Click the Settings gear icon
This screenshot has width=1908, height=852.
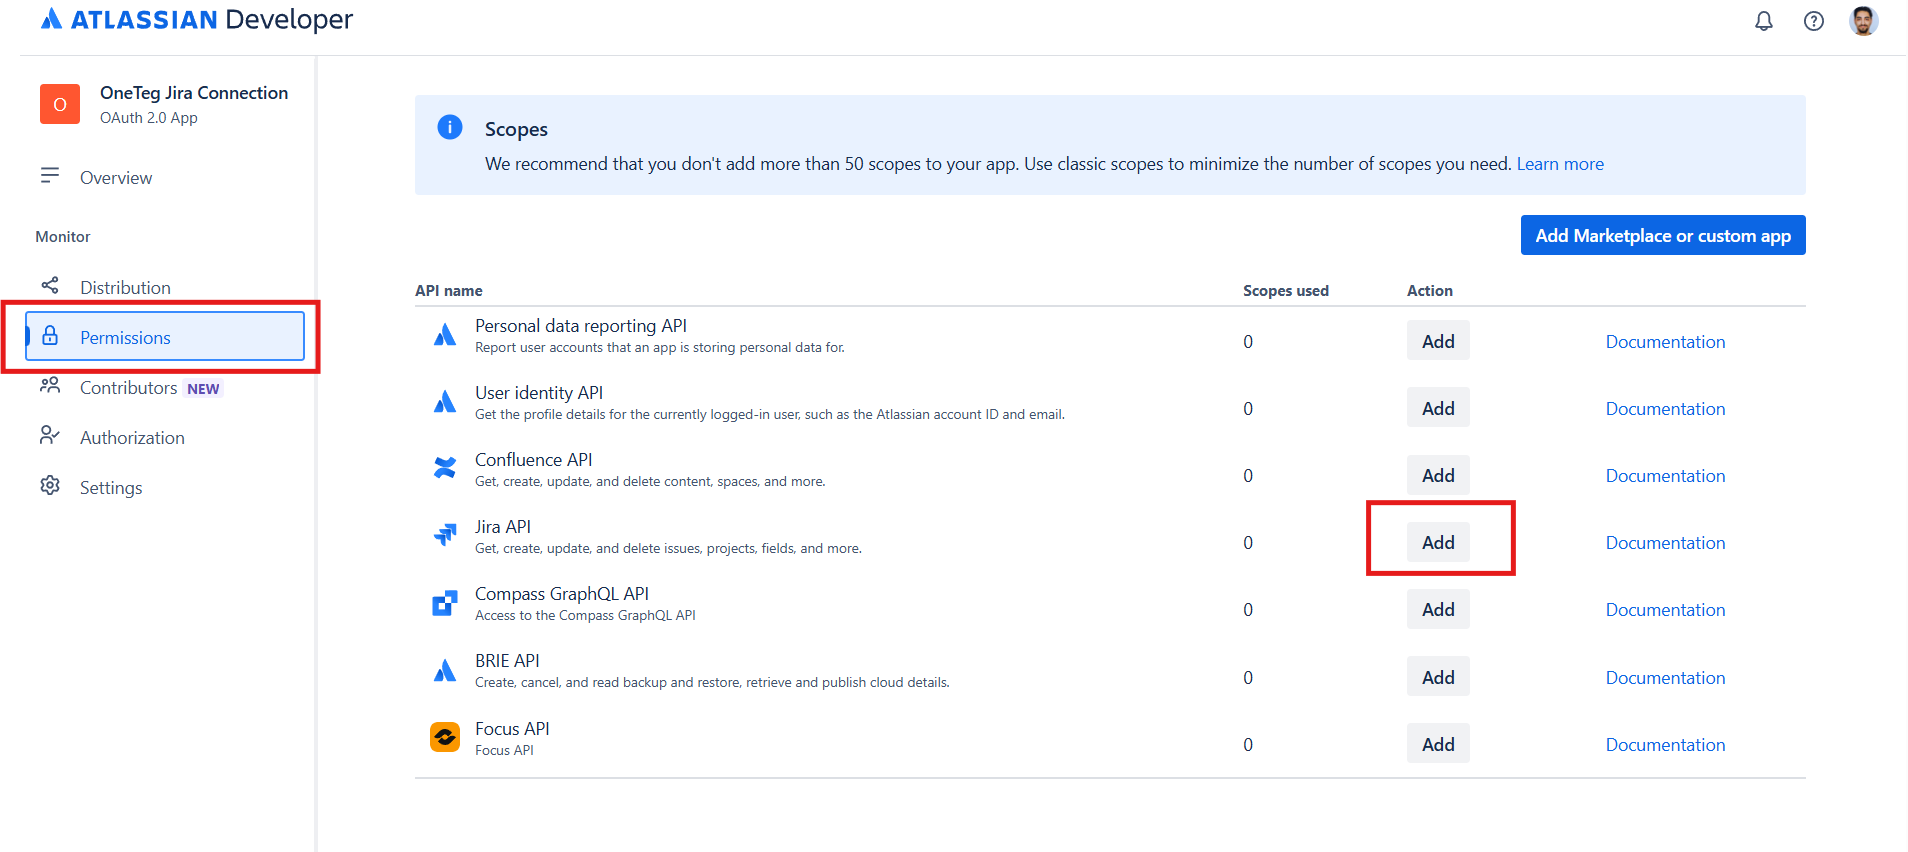pyautogui.click(x=50, y=486)
